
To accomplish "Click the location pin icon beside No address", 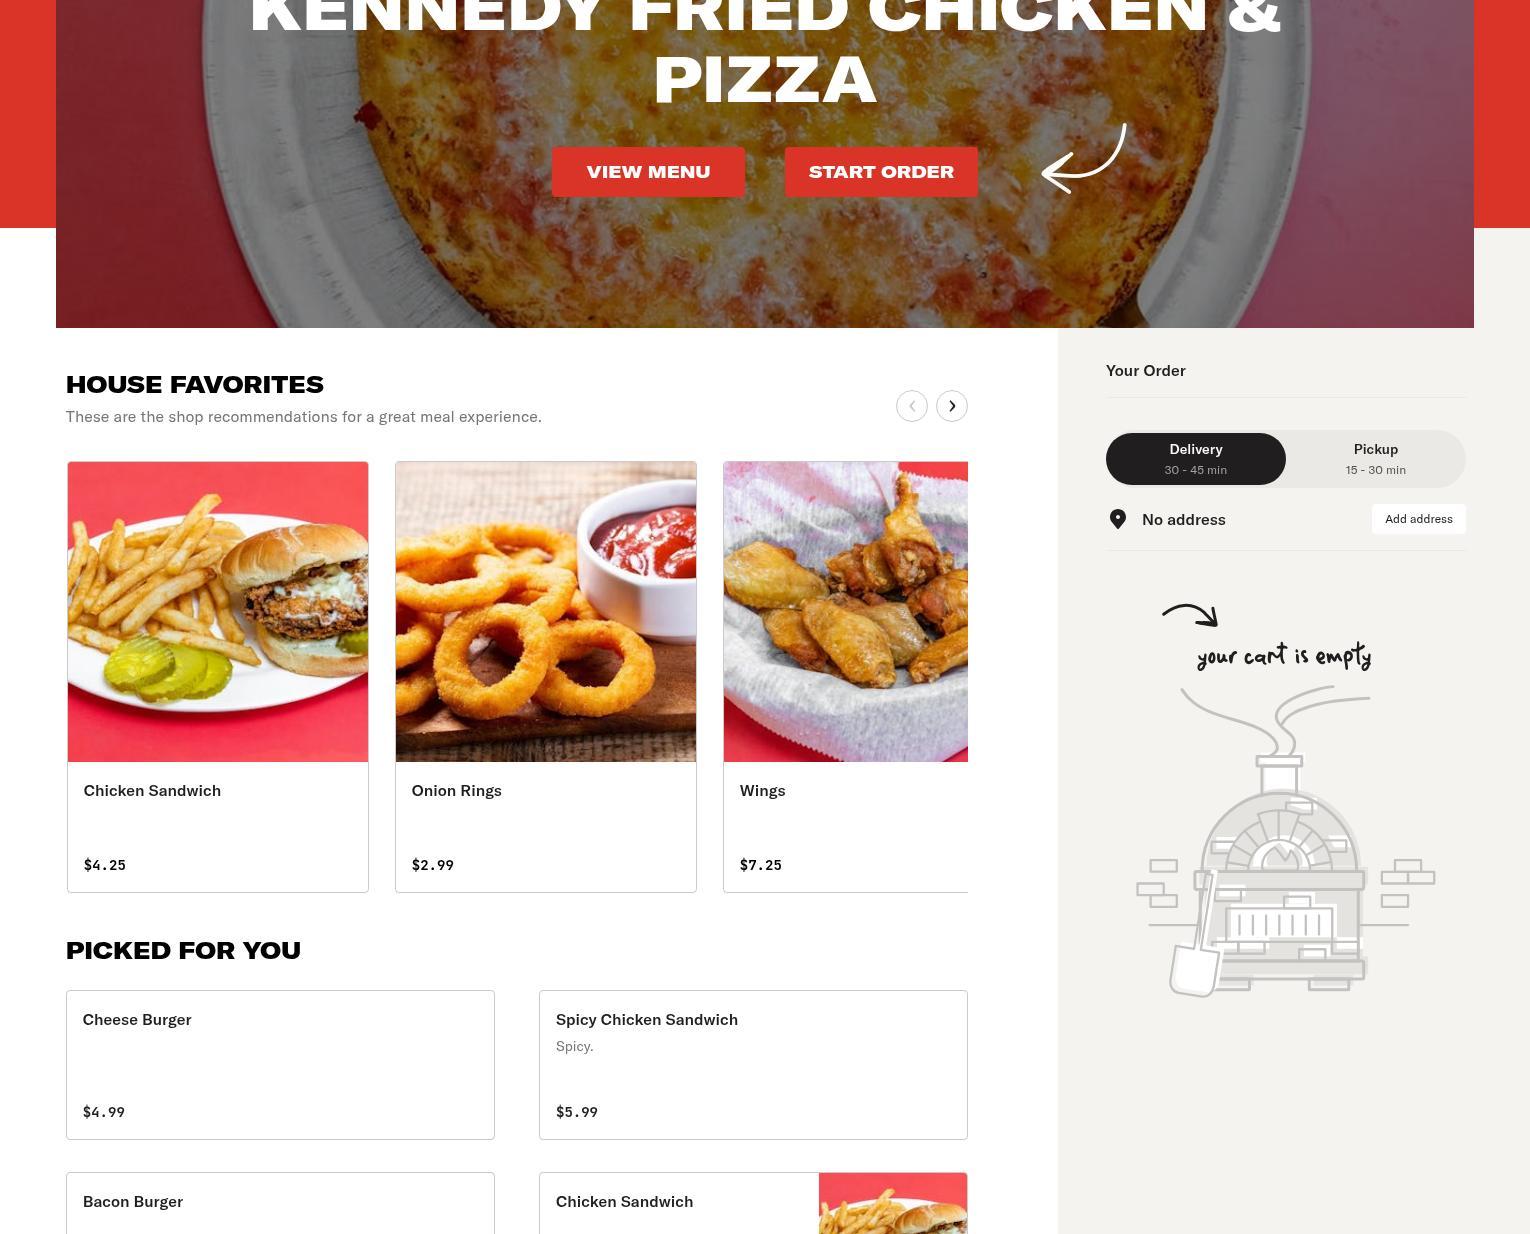I will (x=1118, y=519).
